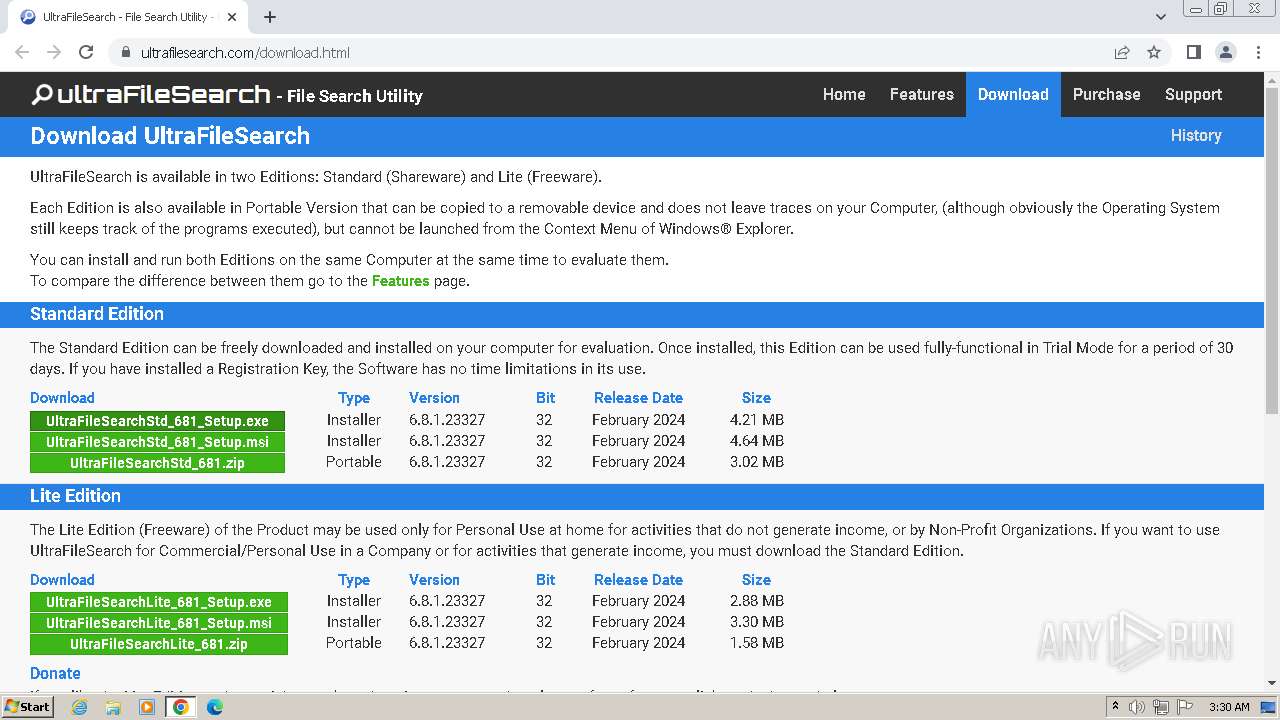Share this page icon in address bar

point(1122,52)
